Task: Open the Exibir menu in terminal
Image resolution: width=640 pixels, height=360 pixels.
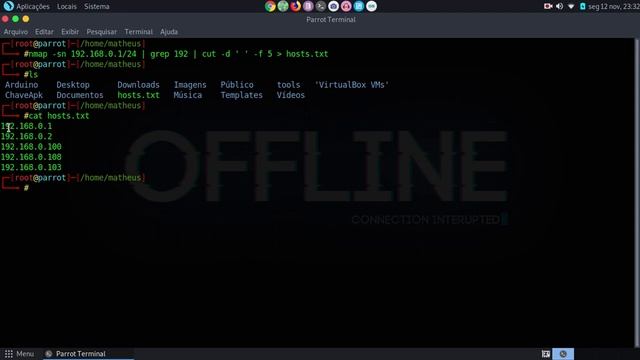Action: (70, 32)
